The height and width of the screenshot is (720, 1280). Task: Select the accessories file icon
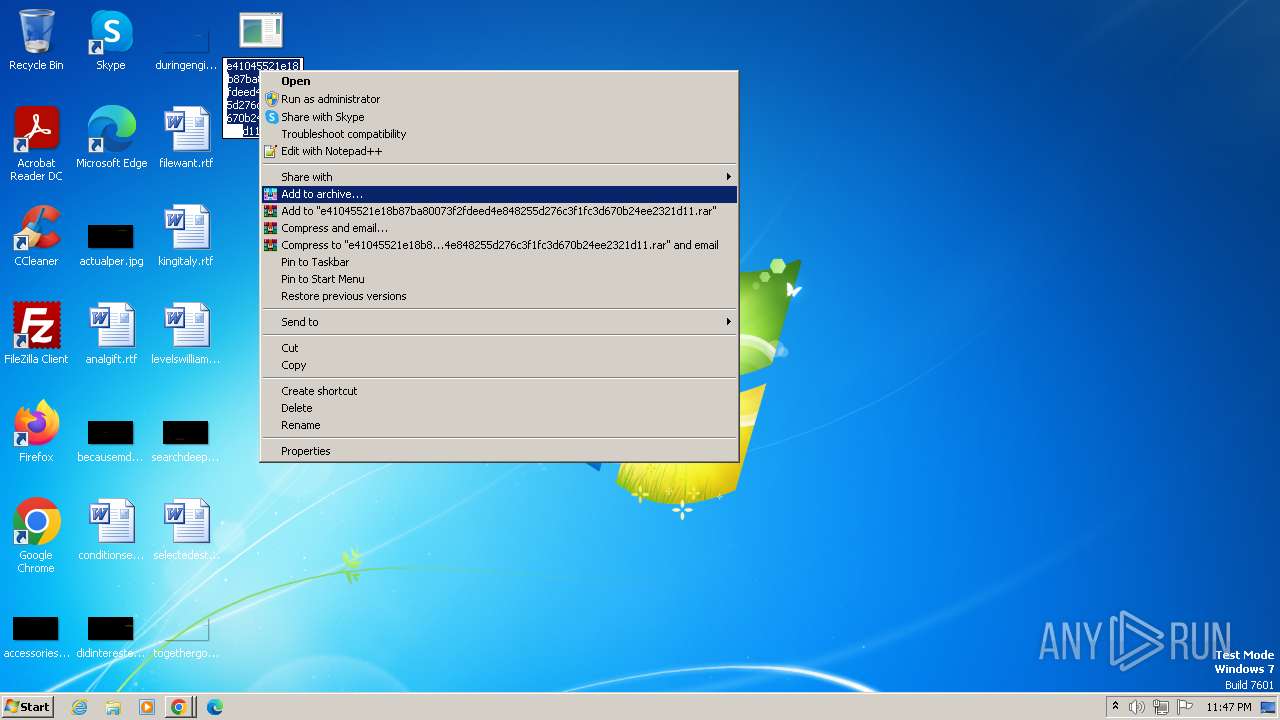(x=36, y=637)
